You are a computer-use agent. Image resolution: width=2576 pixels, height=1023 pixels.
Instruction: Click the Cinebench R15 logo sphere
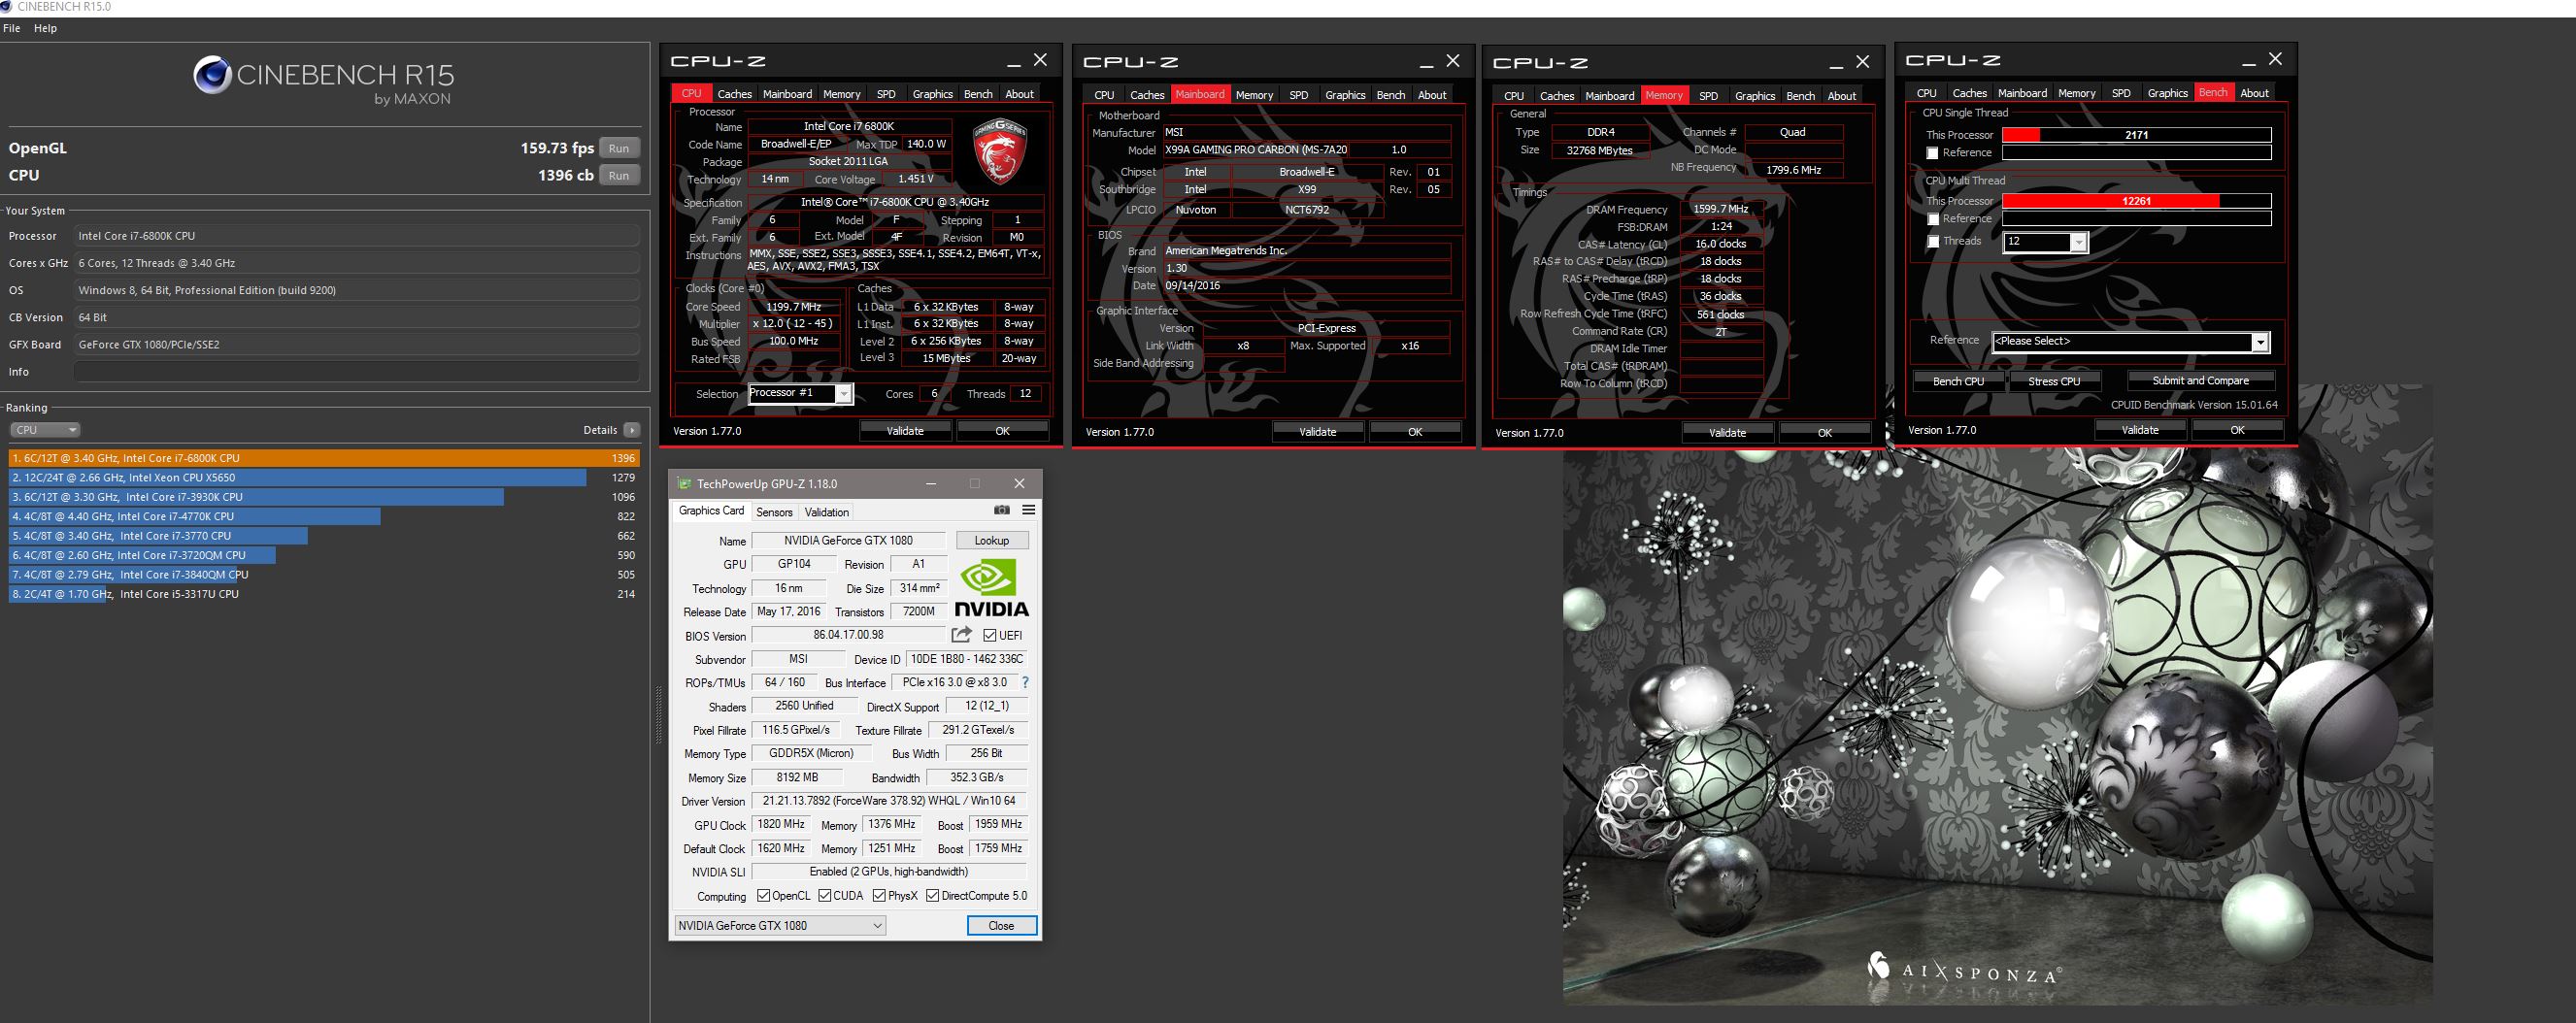pyautogui.click(x=213, y=76)
